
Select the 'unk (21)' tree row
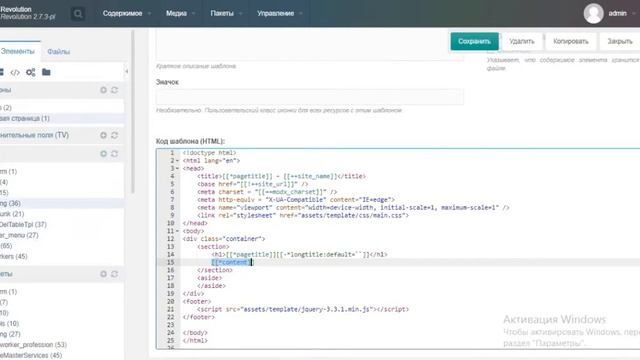pyautogui.click(x=62, y=214)
